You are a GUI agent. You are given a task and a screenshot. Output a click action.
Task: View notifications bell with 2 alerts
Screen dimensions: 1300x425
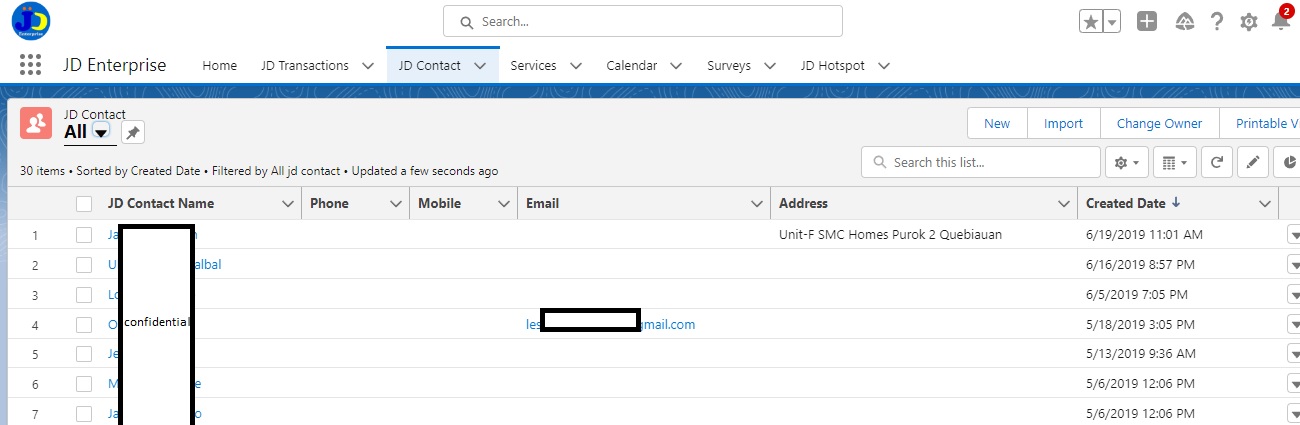[1281, 21]
